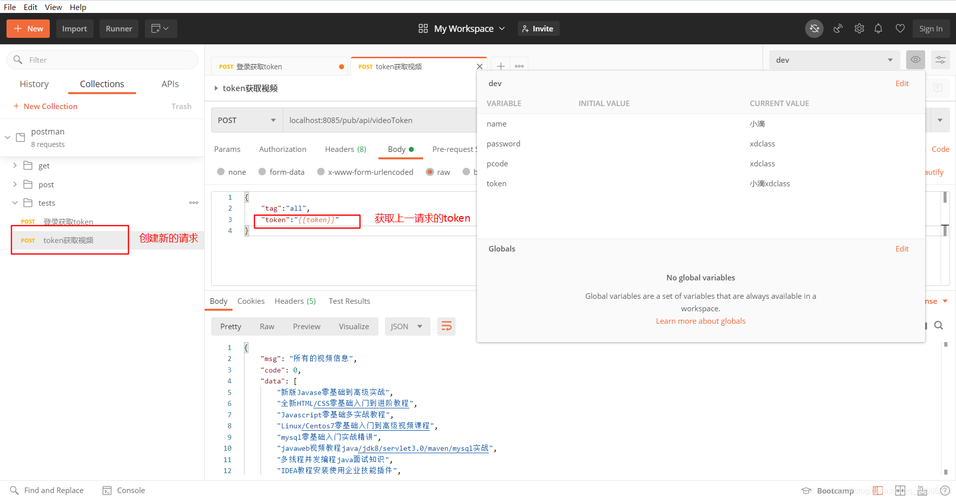The image size is (956, 500).
Task: Switch to single pane layout icon
Action: 878,490
